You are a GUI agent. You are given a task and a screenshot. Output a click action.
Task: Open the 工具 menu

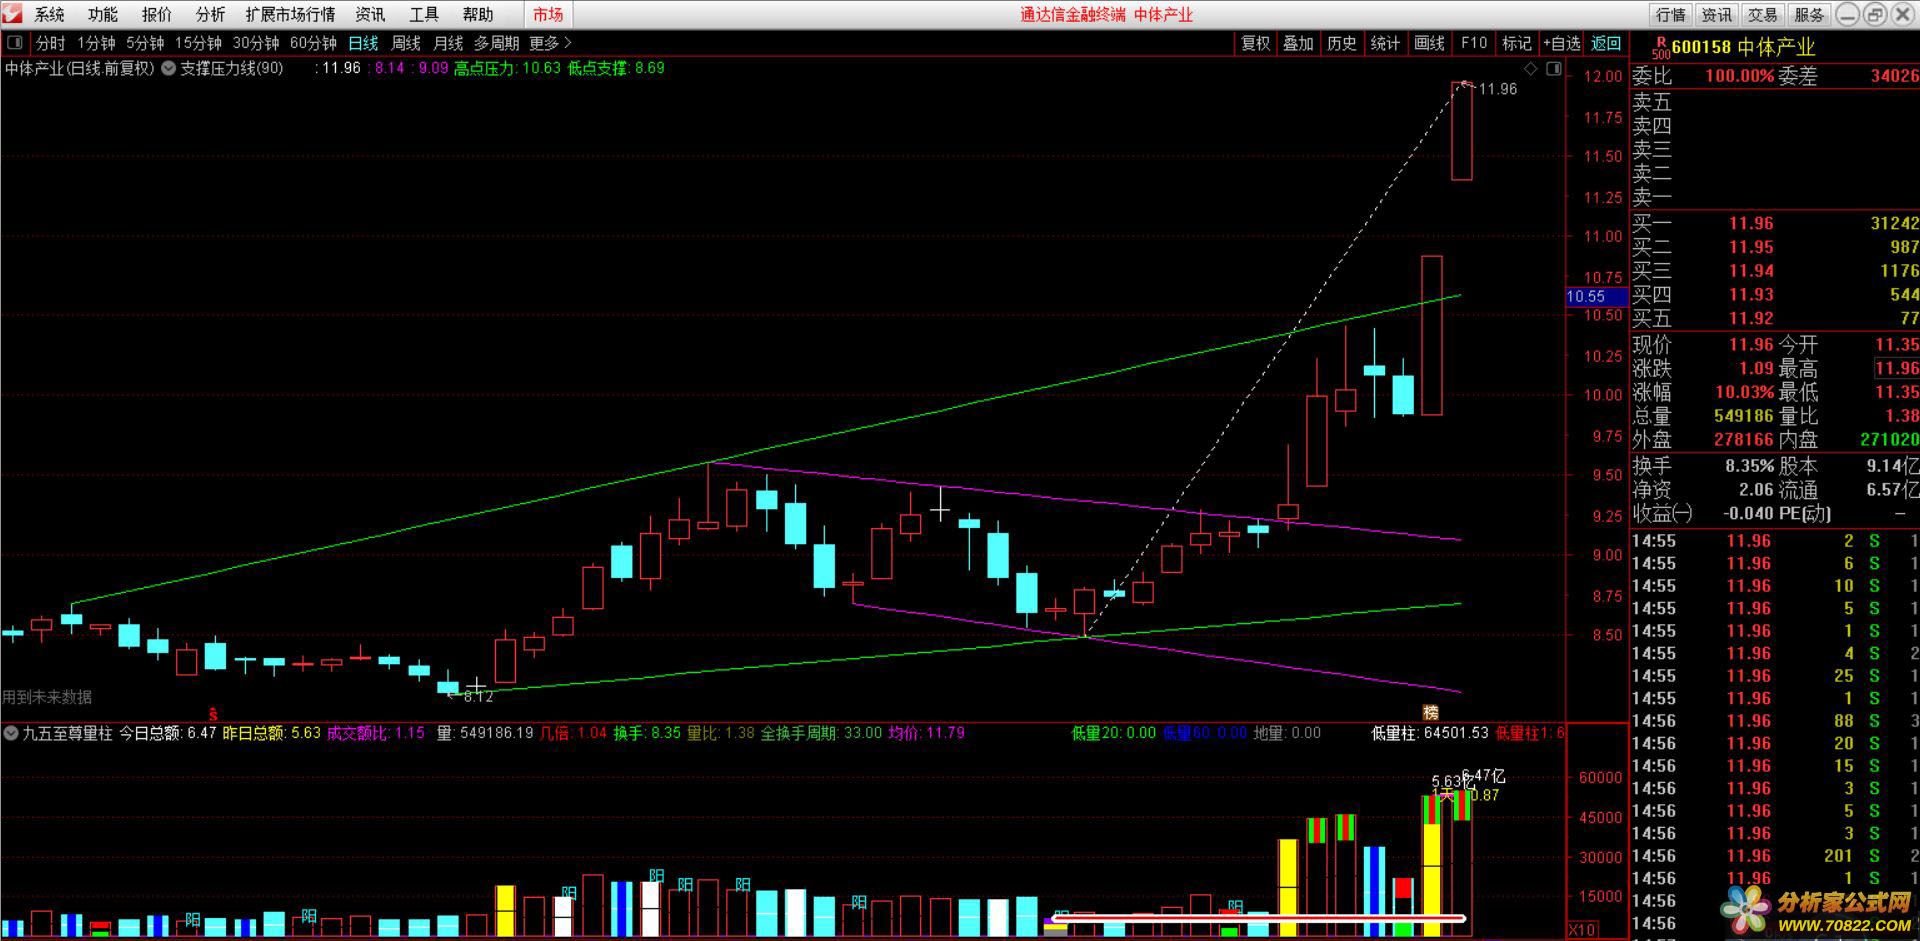pos(424,14)
